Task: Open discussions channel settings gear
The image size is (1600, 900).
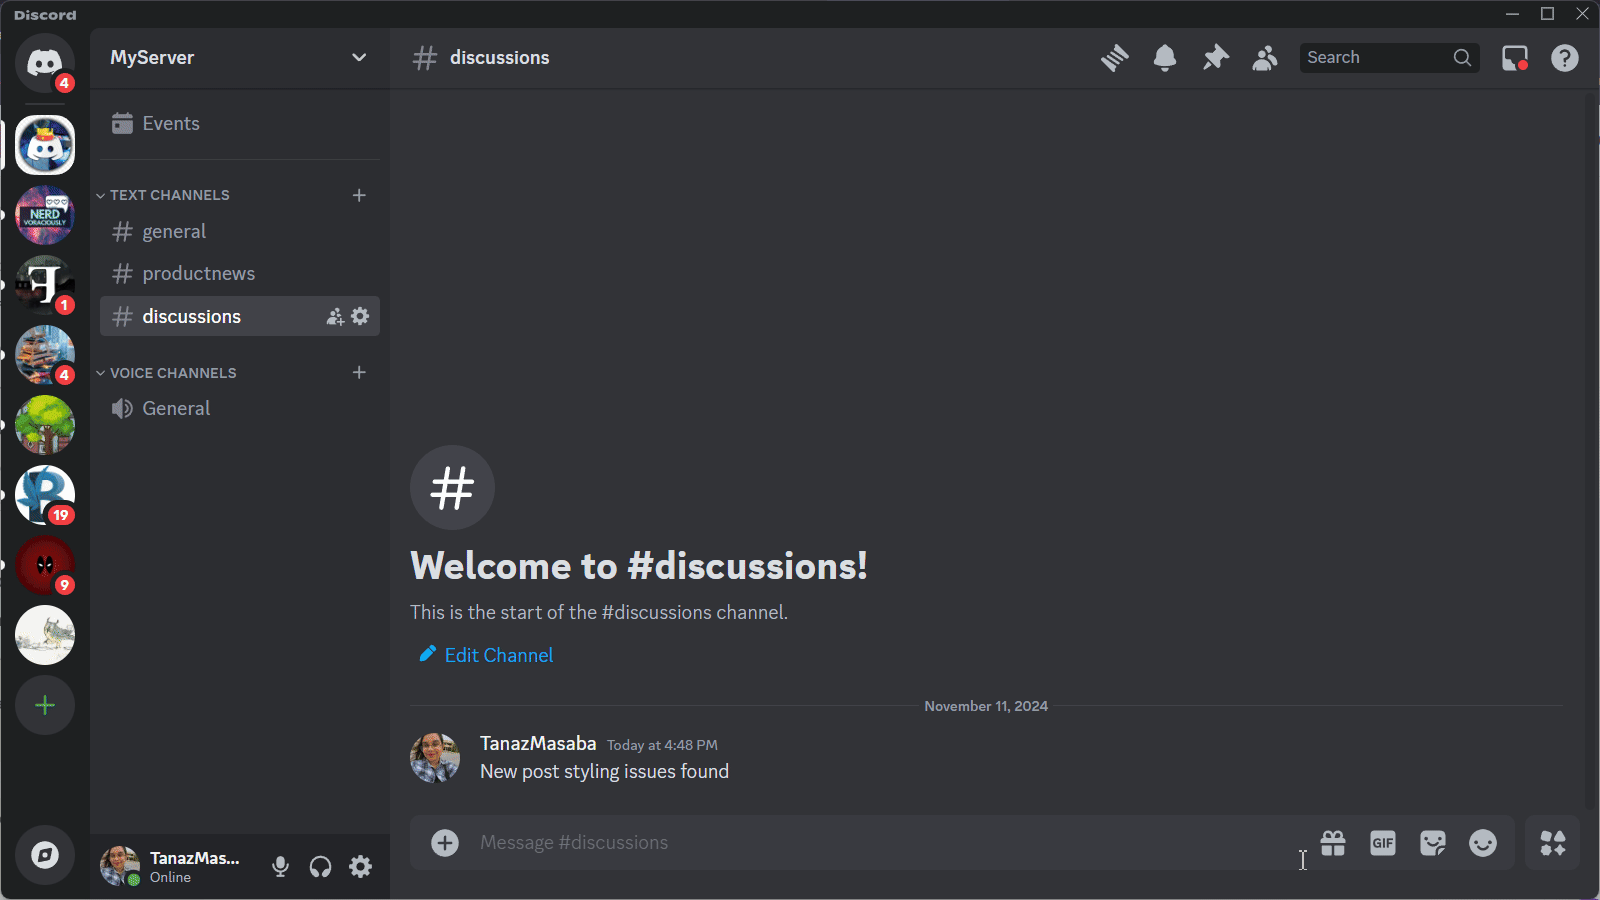Action: [x=360, y=316]
